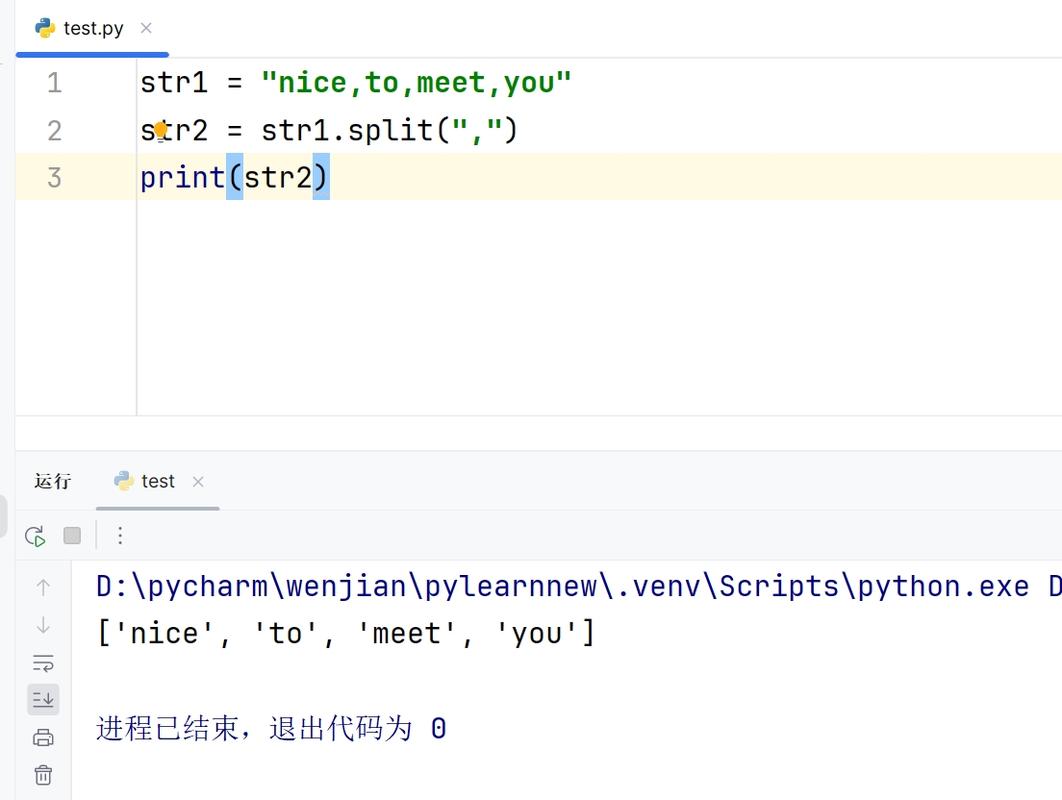Screen dimensions: 1062x800
Task: Clear console output using the trash icon
Action: click(x=43, y=775)
